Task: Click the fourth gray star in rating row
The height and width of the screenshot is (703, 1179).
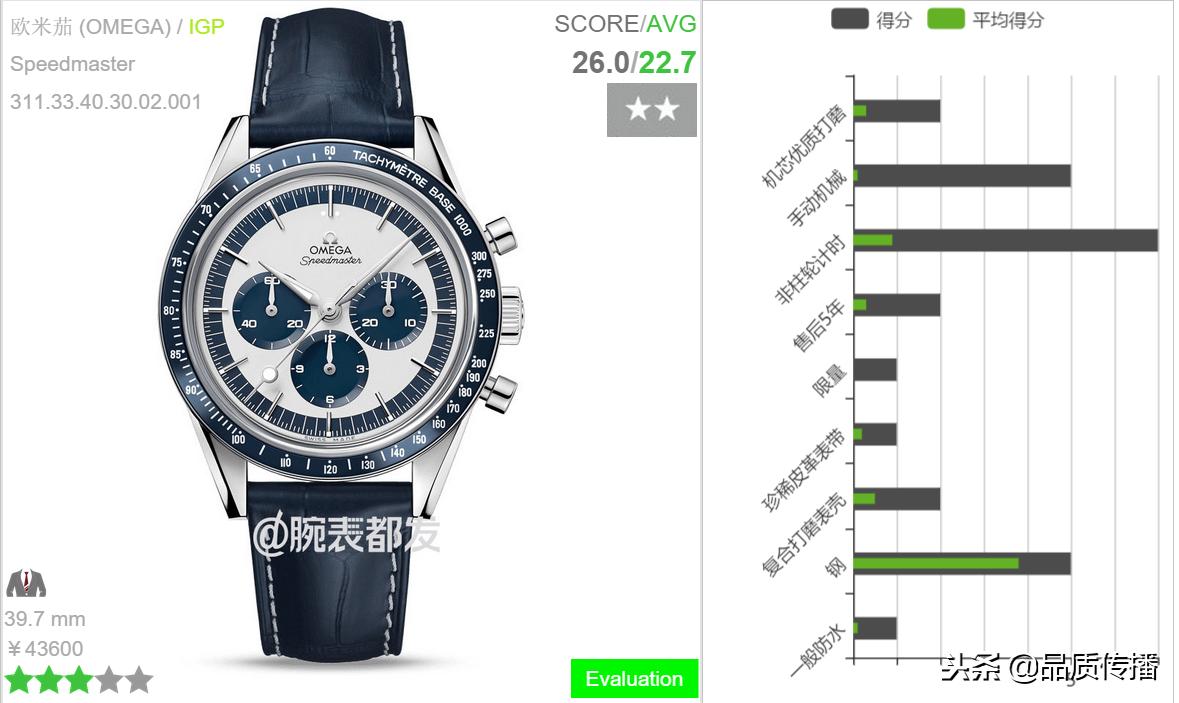Action: point(109,680)
